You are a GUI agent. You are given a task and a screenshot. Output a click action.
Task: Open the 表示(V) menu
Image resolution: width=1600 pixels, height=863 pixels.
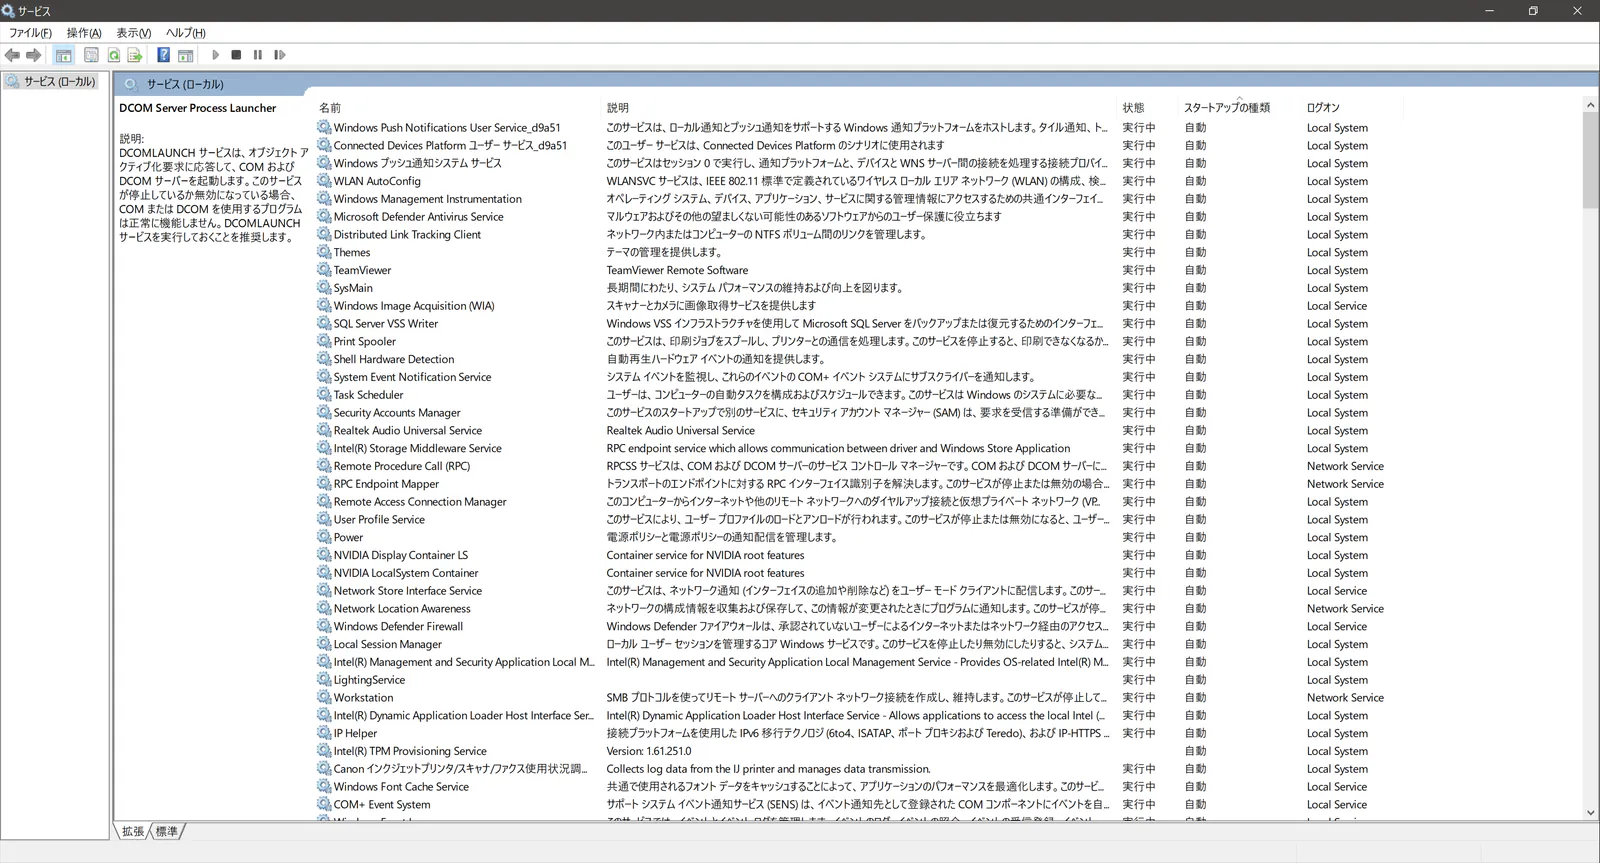(x=134, y=33)
